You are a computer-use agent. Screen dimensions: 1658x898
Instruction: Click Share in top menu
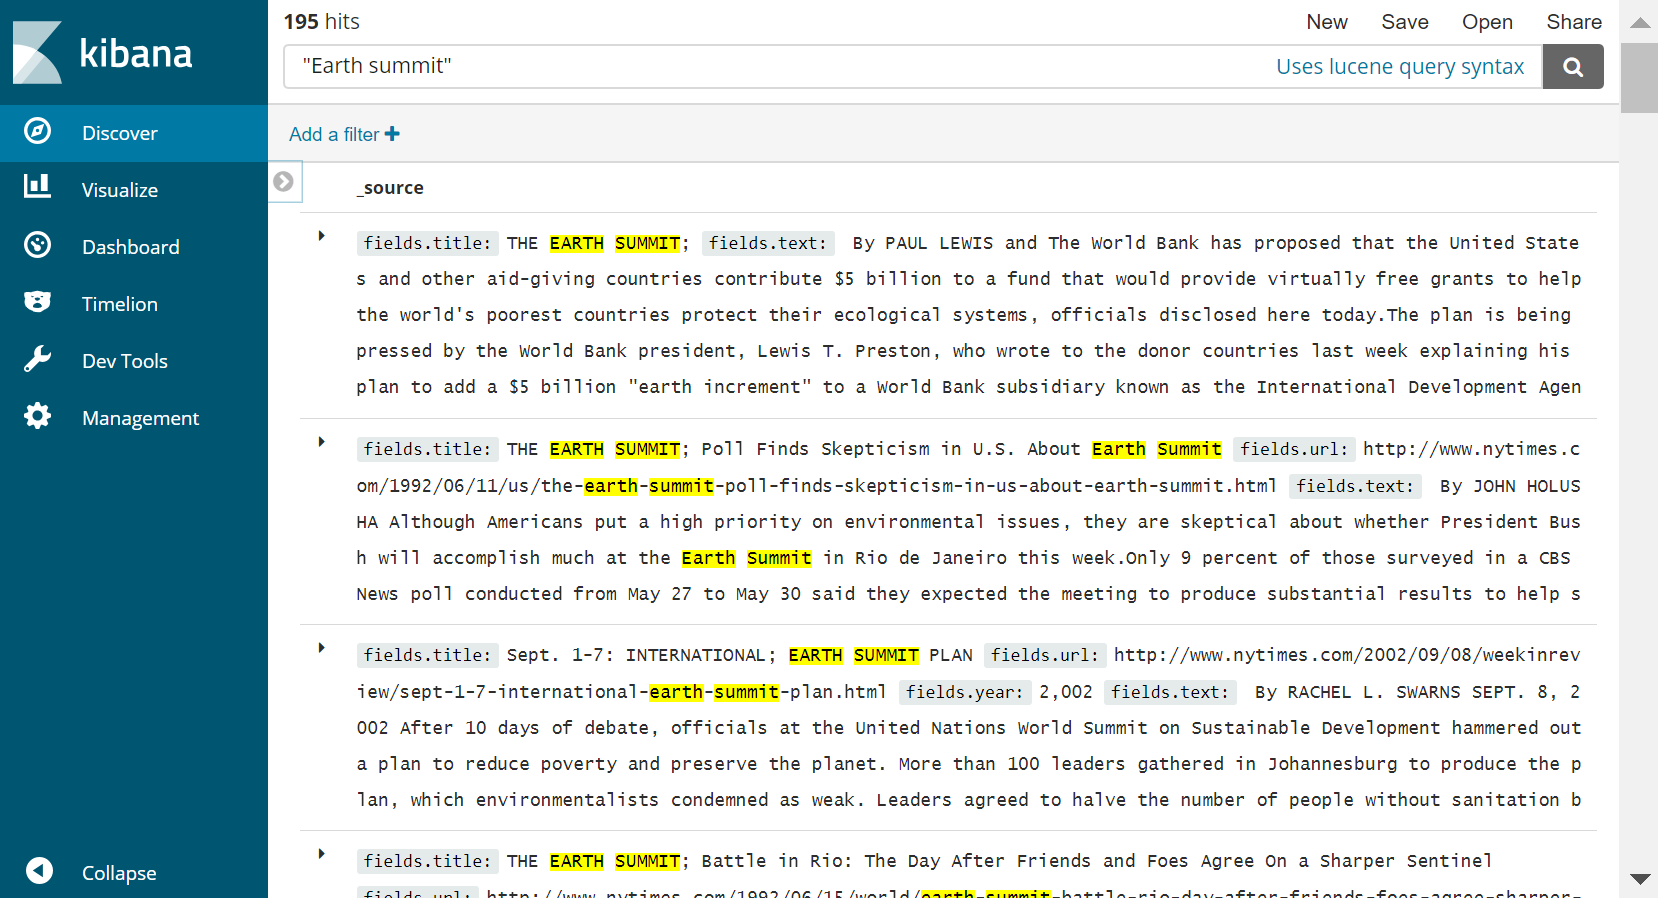click(x=1574, y=22)
